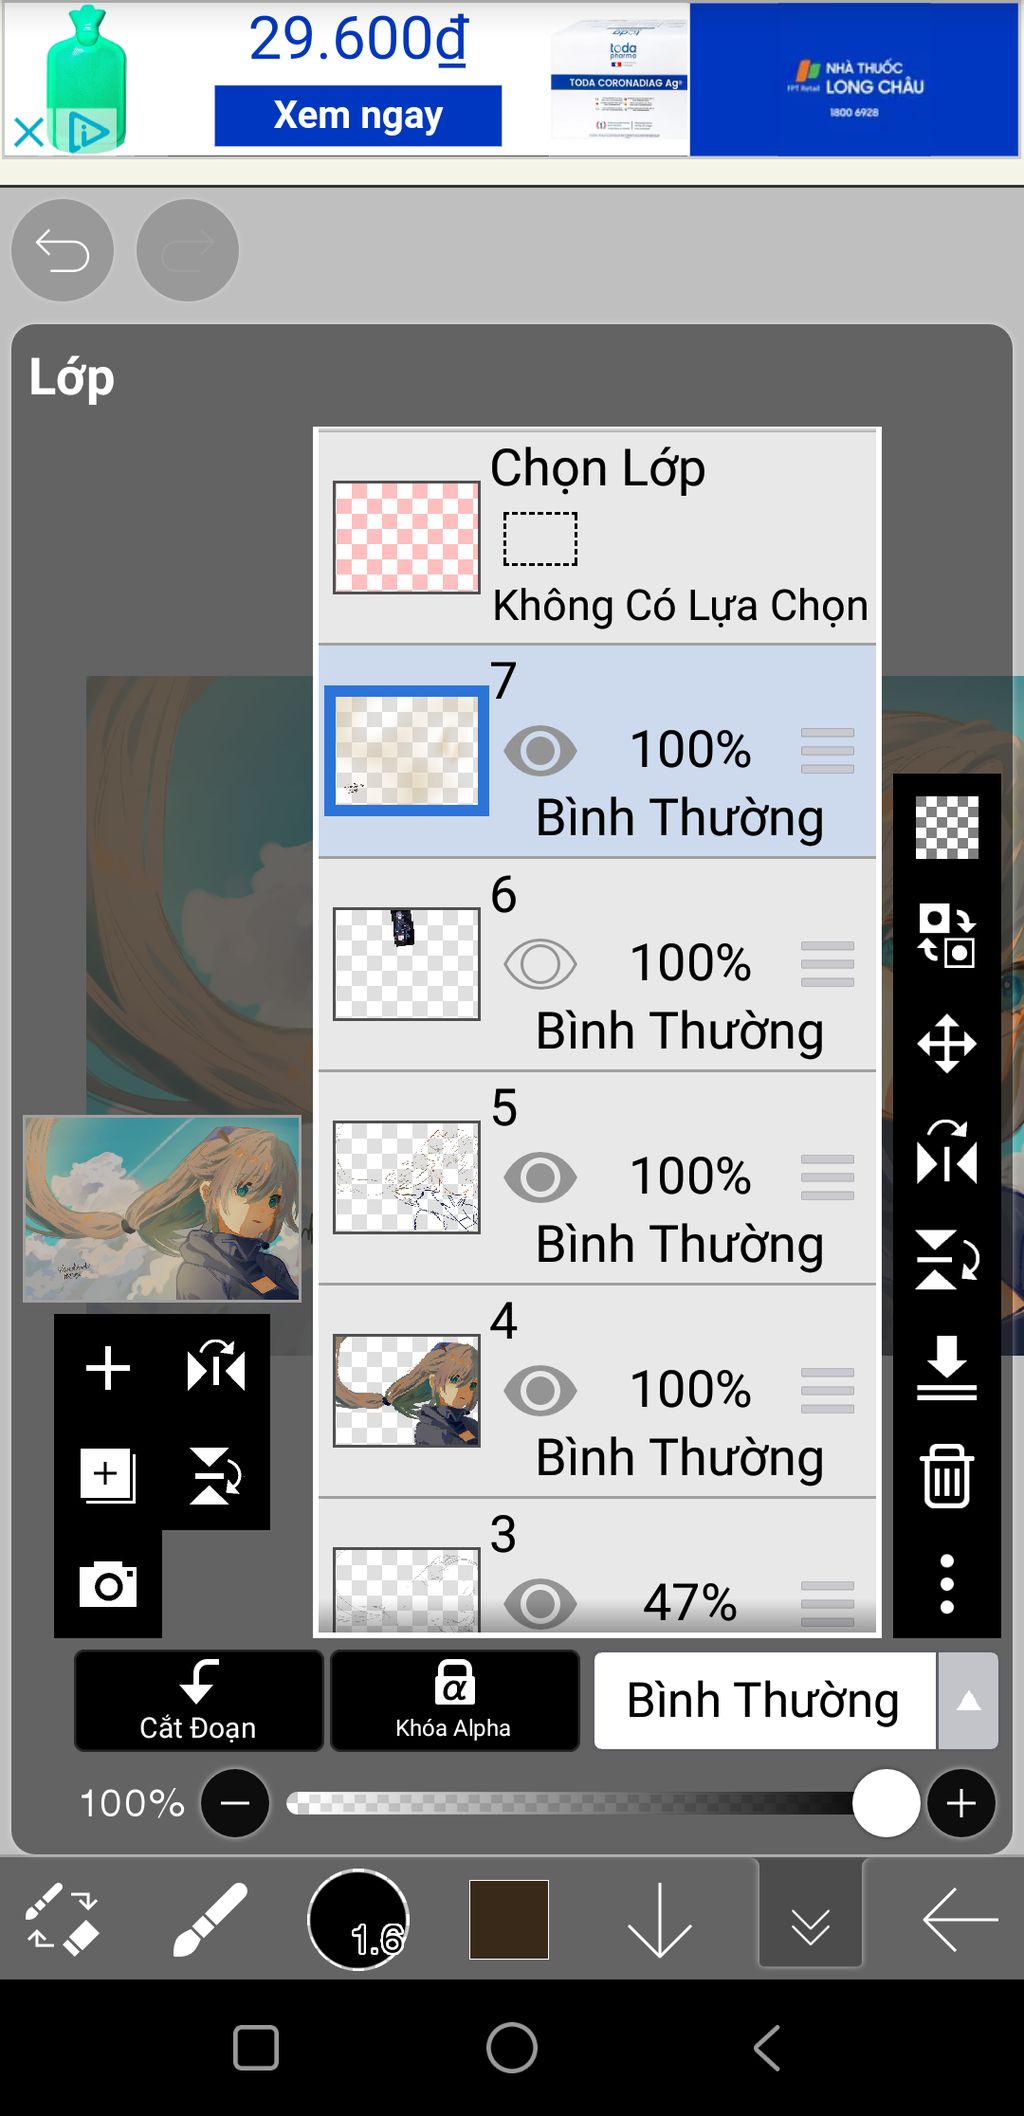Tap the camera import icon

coord(108,1584)
